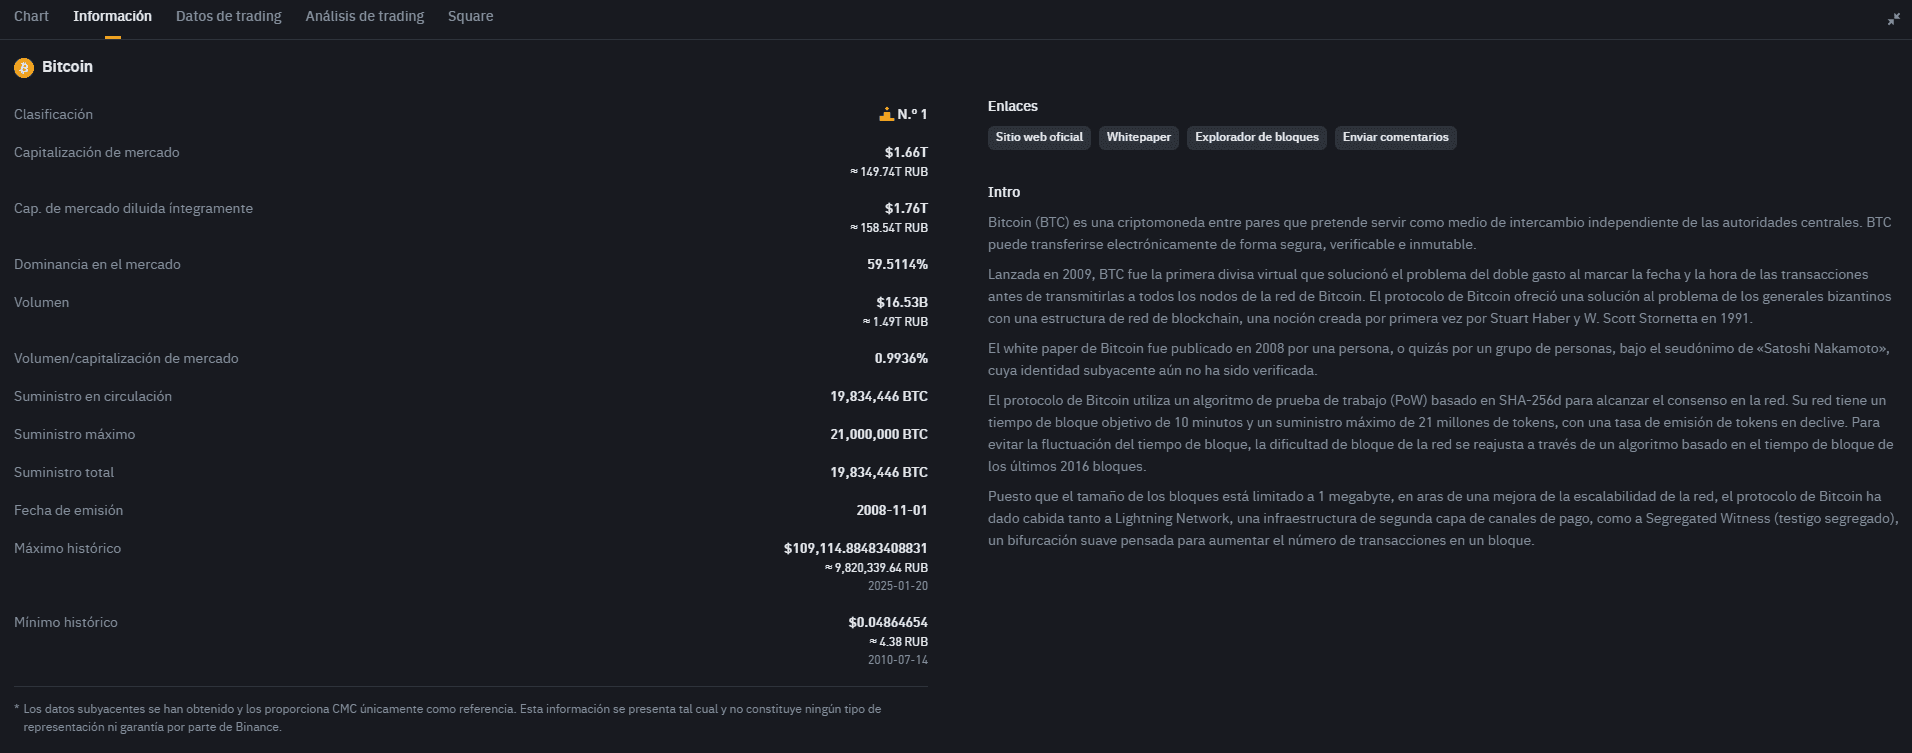Click the ≈ 158.54T RUB value
Image resolution: width=1912 pixels, height=753 pixels.
pos(889,228)
